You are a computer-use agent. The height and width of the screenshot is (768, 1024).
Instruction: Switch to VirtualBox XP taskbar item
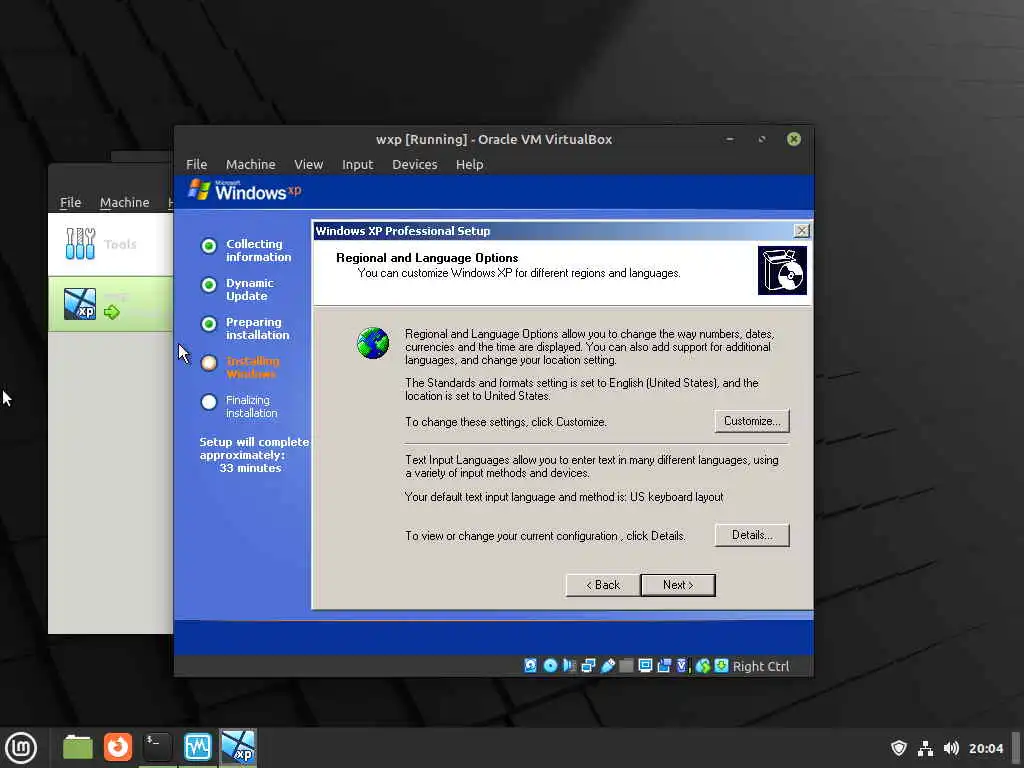[x=238, y=747]
